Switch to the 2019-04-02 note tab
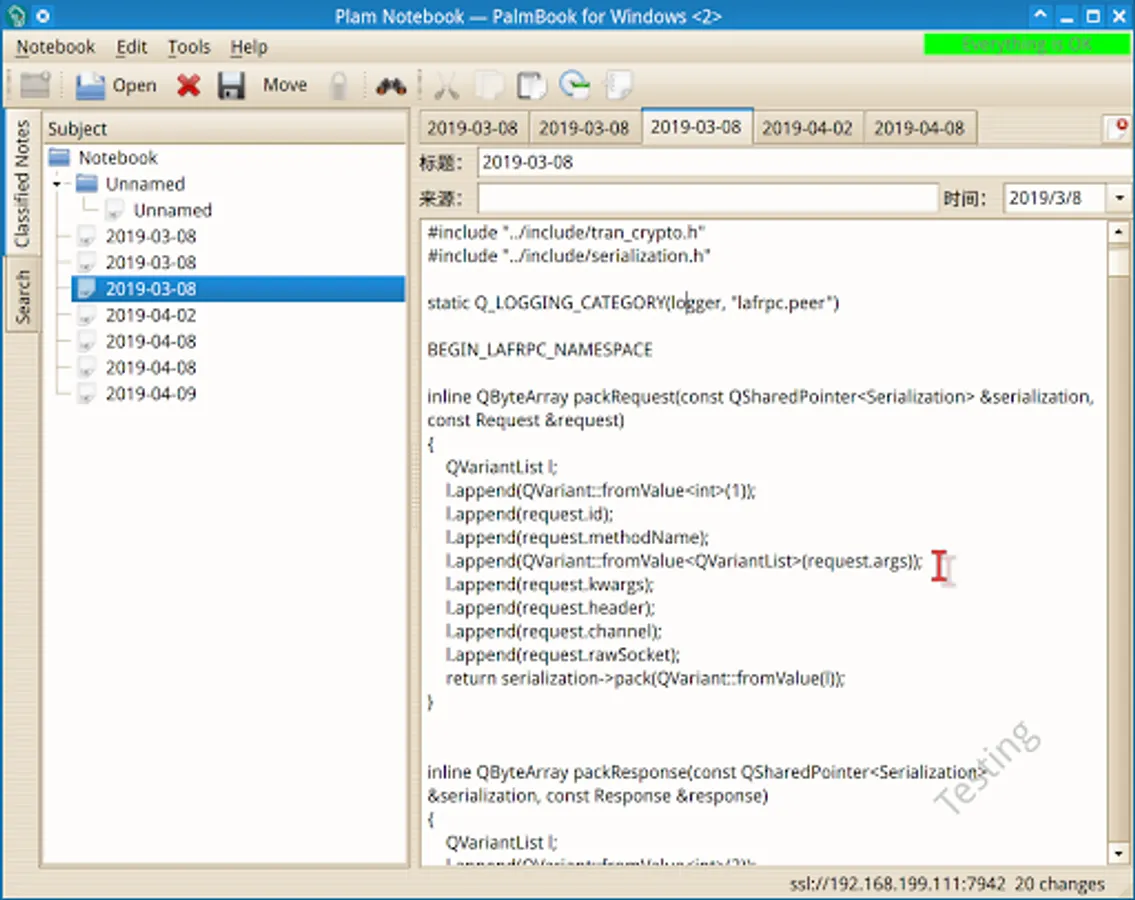Image resolution: width=1135 pixels, height=900 pixels. [x=808, y=128]
